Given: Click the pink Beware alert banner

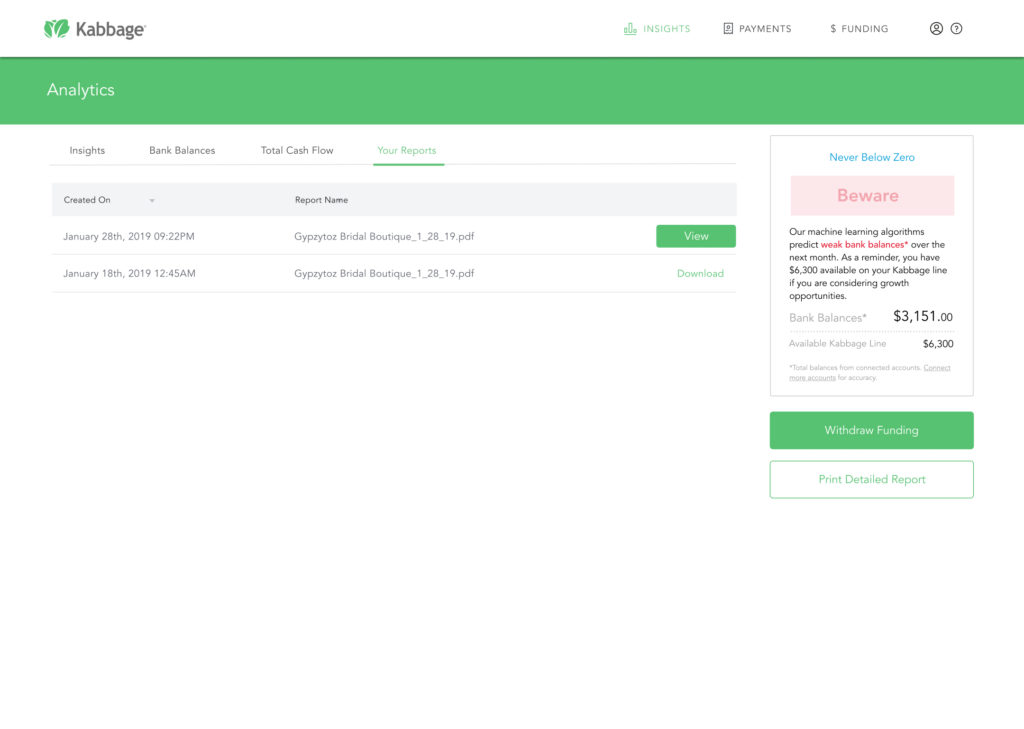Looking at the screenshot, I should [x=872, y=196].
